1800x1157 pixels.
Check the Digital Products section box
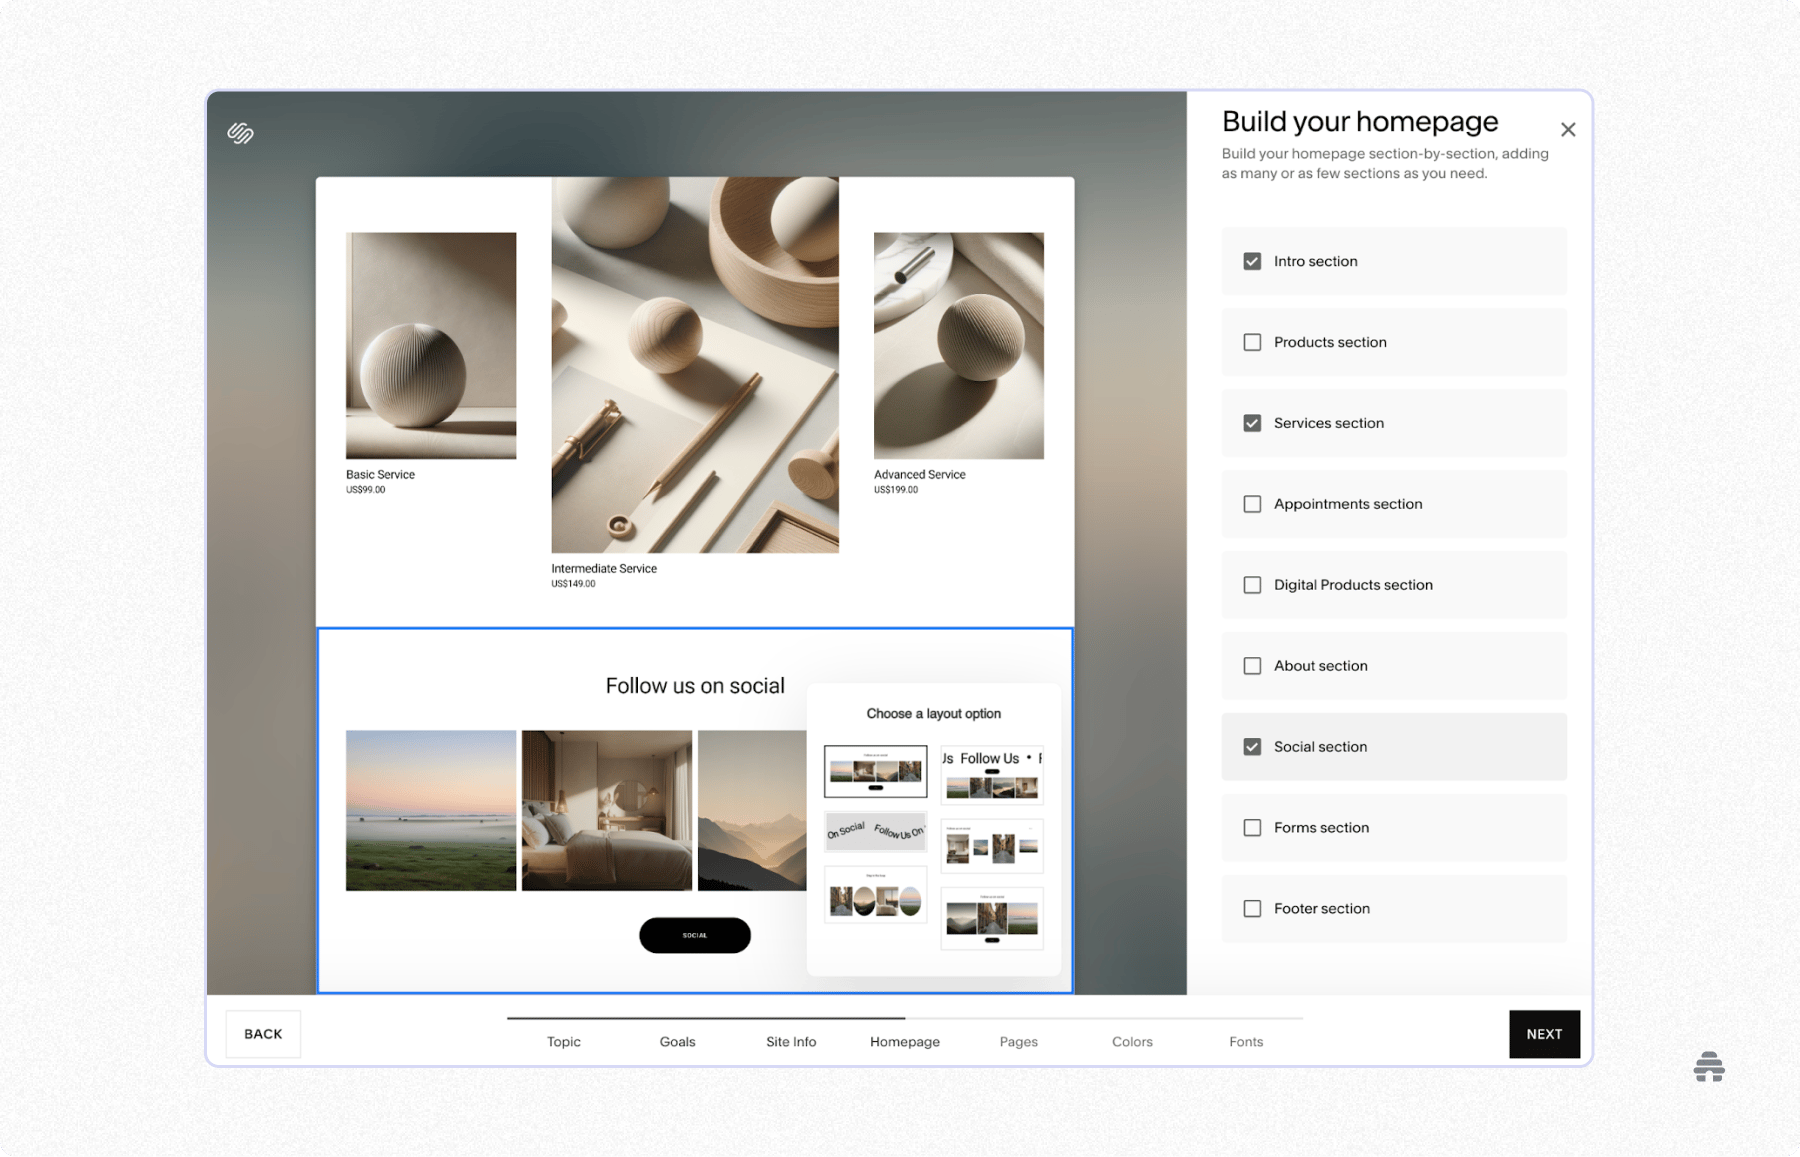1252,585
